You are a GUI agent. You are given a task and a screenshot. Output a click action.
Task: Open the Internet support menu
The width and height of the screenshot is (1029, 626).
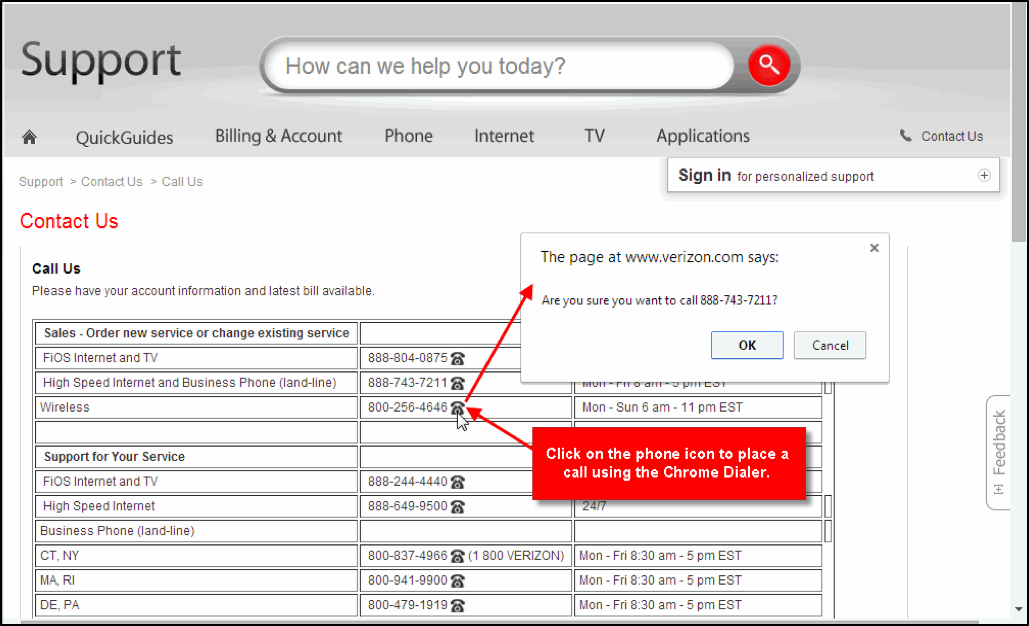504,136
